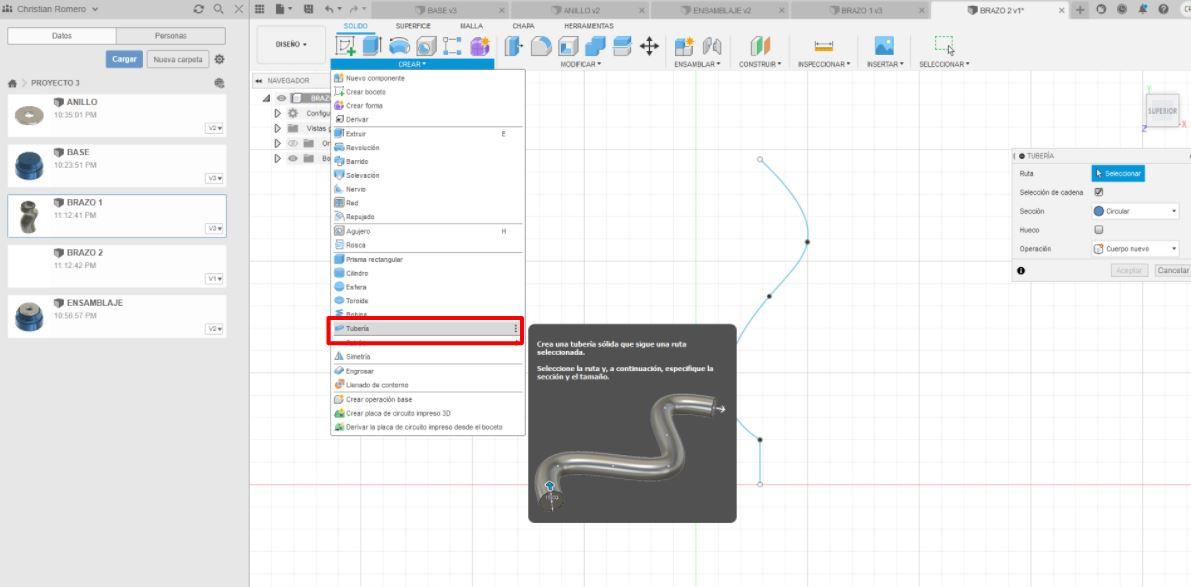
Task: Expand the Configu tree node
Action: pos(278,113)
